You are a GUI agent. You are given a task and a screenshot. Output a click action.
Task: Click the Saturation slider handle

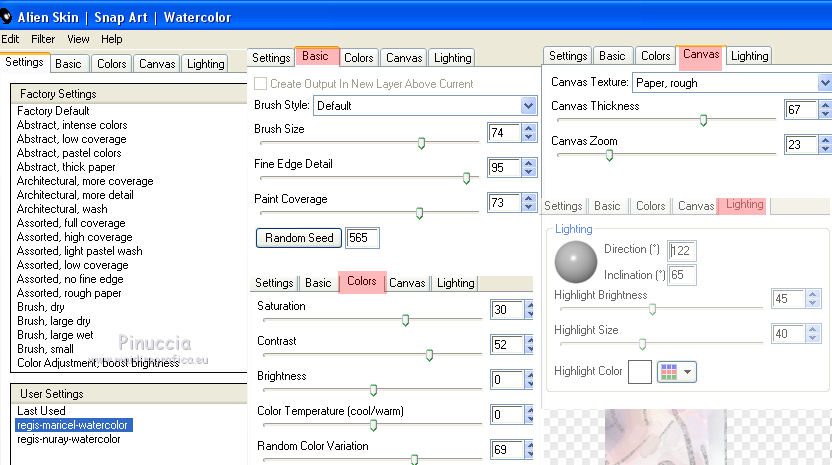coord(405,320)
